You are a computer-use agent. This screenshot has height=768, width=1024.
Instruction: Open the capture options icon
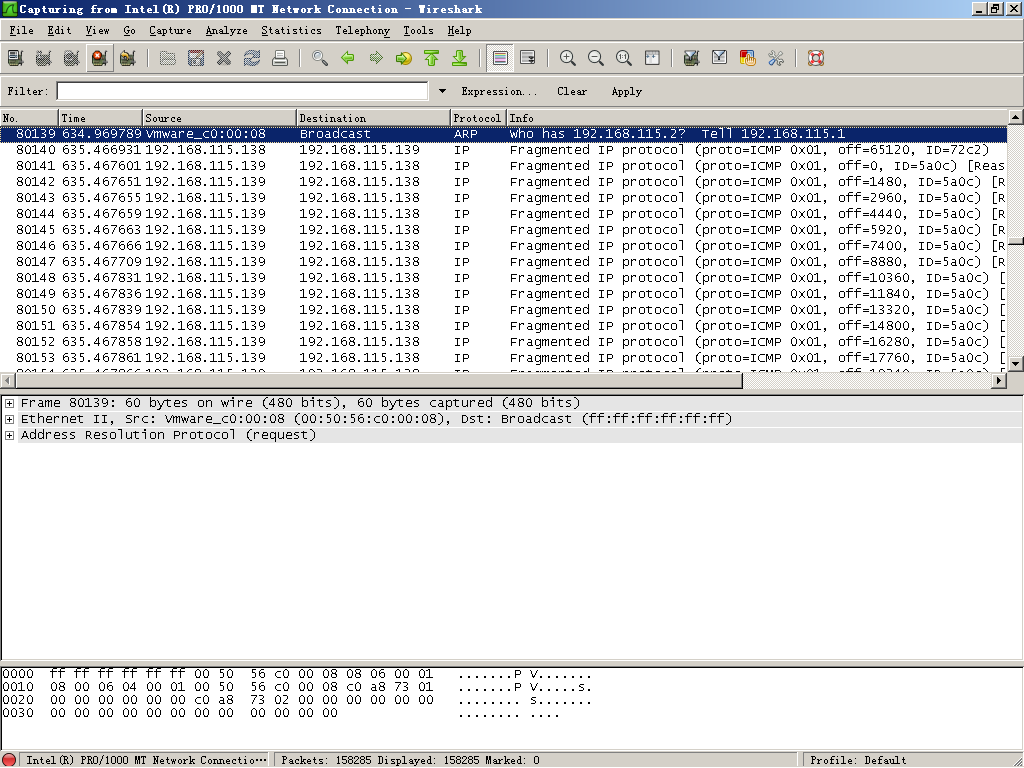point(43,58)
